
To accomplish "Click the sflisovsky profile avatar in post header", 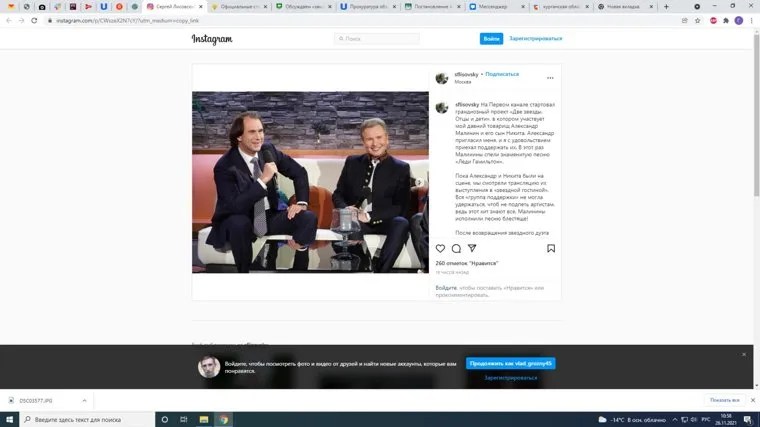I will pos(442,78).
